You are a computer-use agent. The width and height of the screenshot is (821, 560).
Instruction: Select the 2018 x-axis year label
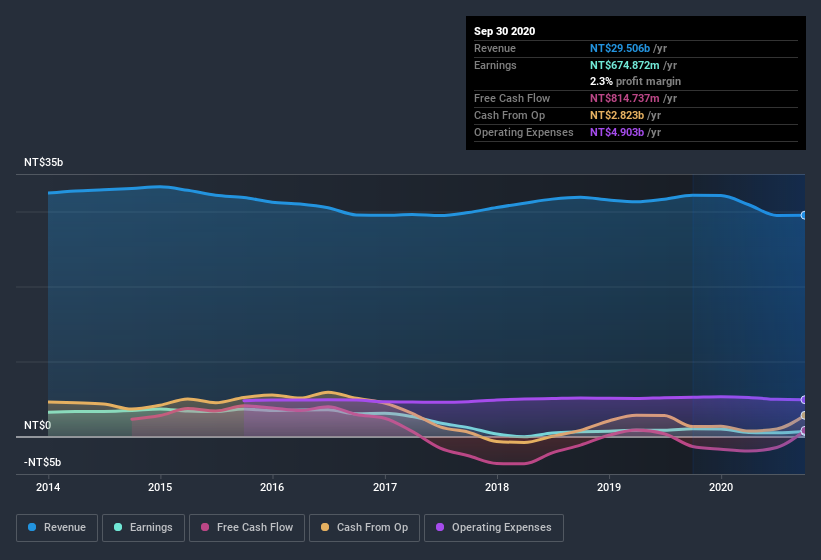497,487
